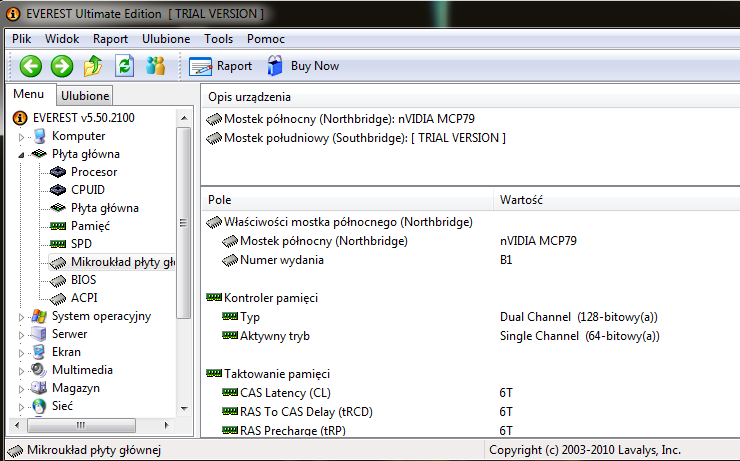740x461 pixels.
Task: Click the Pamięć memory module icon
Action: coord(58,226)
